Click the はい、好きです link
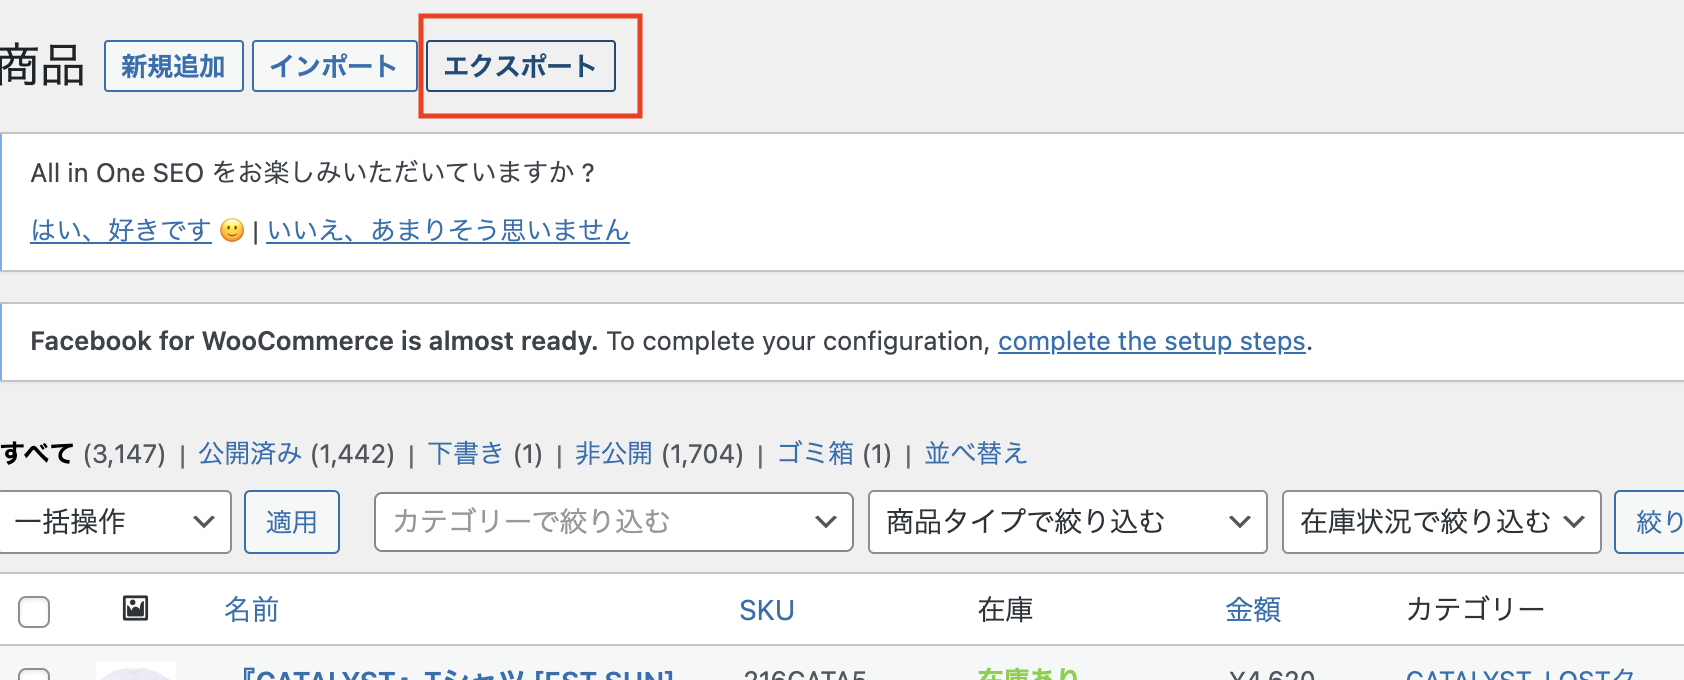The image size is (1684, 680). coord(121,231)
